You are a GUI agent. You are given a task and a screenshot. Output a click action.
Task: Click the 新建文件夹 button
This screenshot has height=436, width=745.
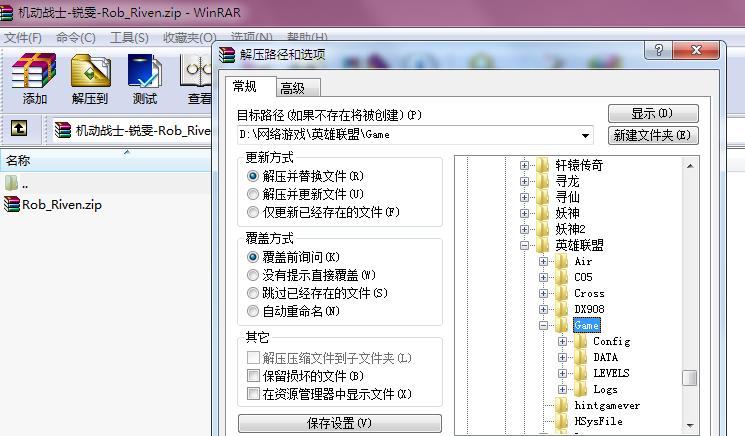(653, 135)
